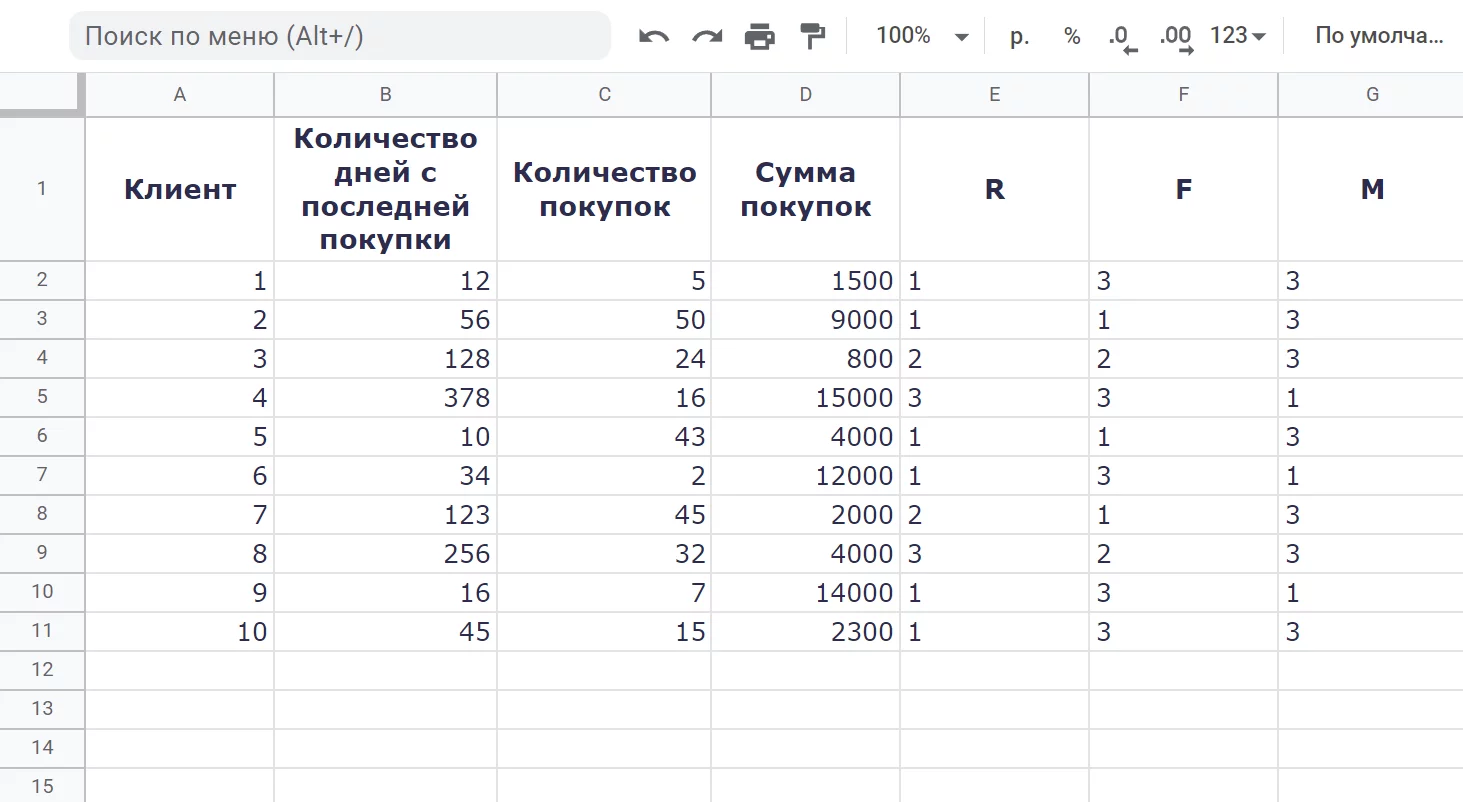Select the Paint format roller icon

813,37
